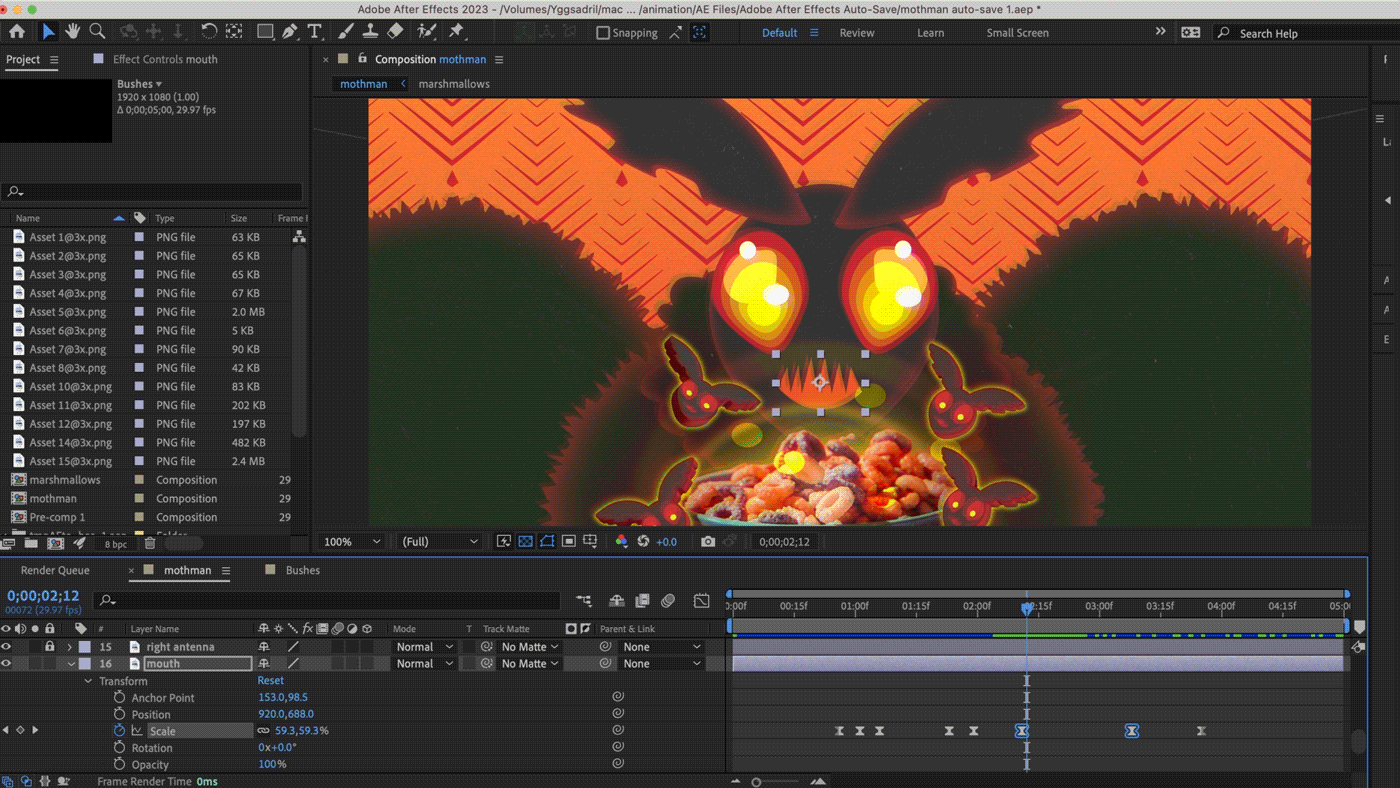The height and width of the screenshot is (788, 1400).
Task: Go to the Home screen icon
Action: coord(16,32)
